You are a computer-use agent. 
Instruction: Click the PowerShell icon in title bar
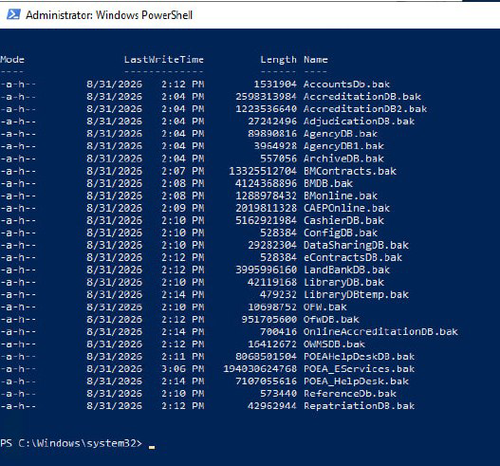tap(13, 15)
